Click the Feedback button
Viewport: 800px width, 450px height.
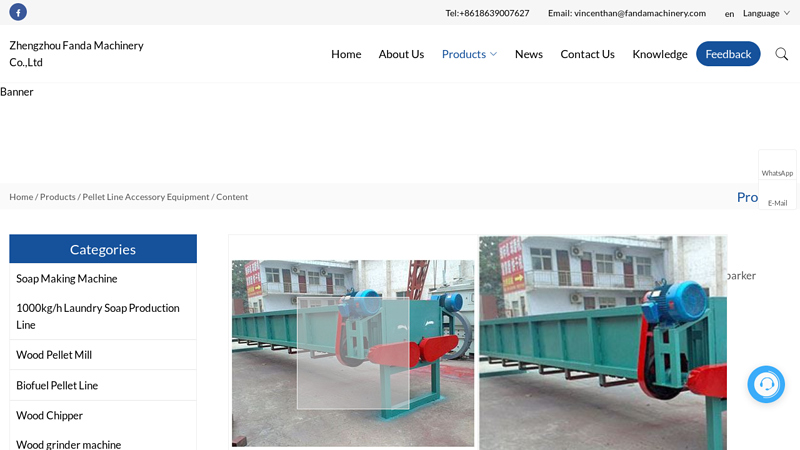(x=728, y=54)
